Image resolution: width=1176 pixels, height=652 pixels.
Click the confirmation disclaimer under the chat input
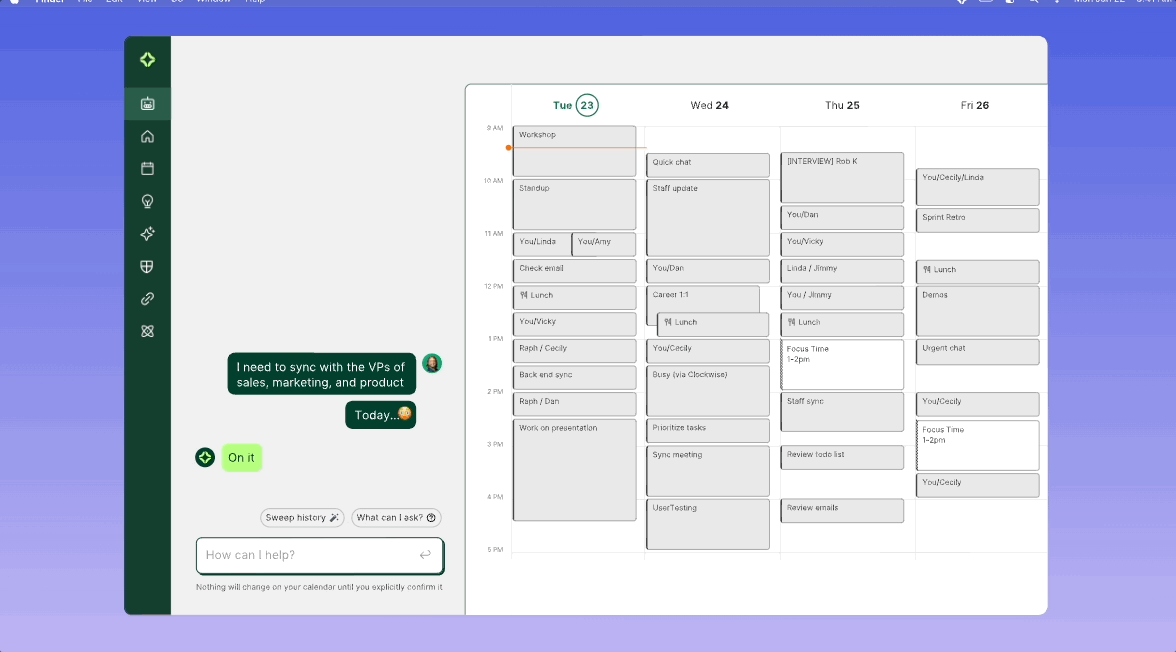320,587
